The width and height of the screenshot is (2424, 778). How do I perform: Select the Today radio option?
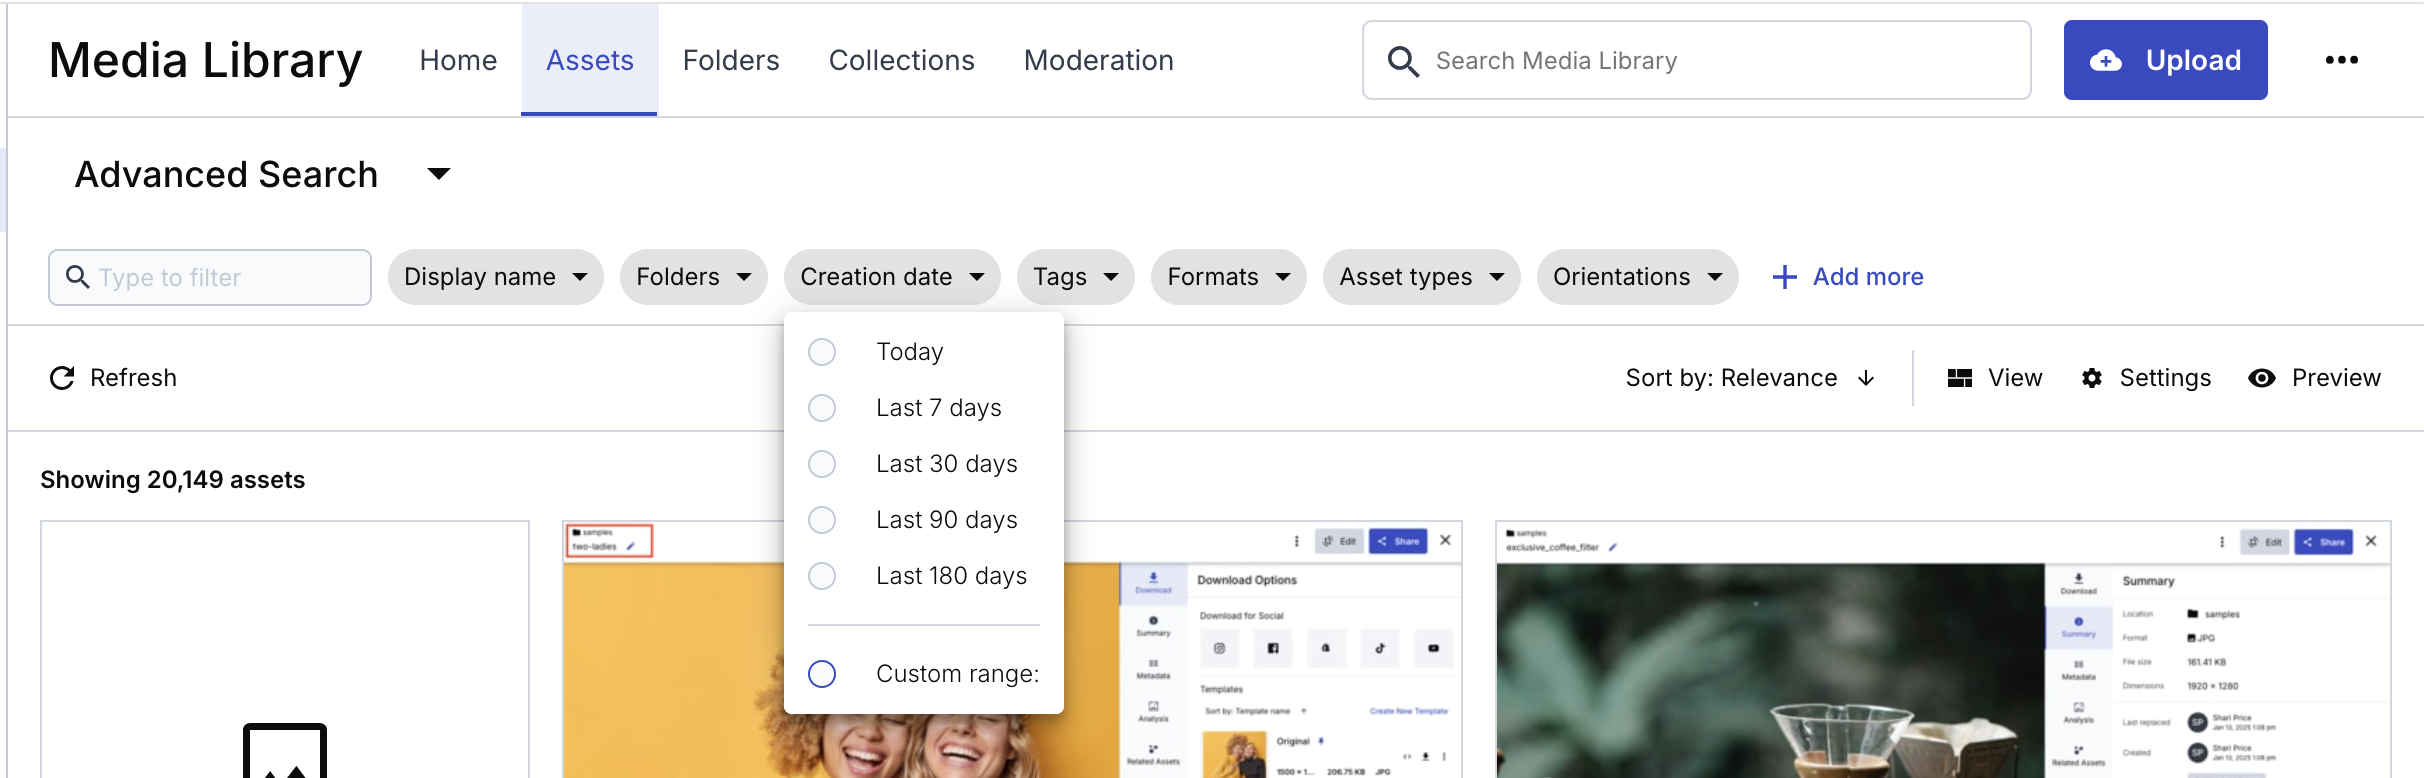pyautogui.click(x=822, y=352)
